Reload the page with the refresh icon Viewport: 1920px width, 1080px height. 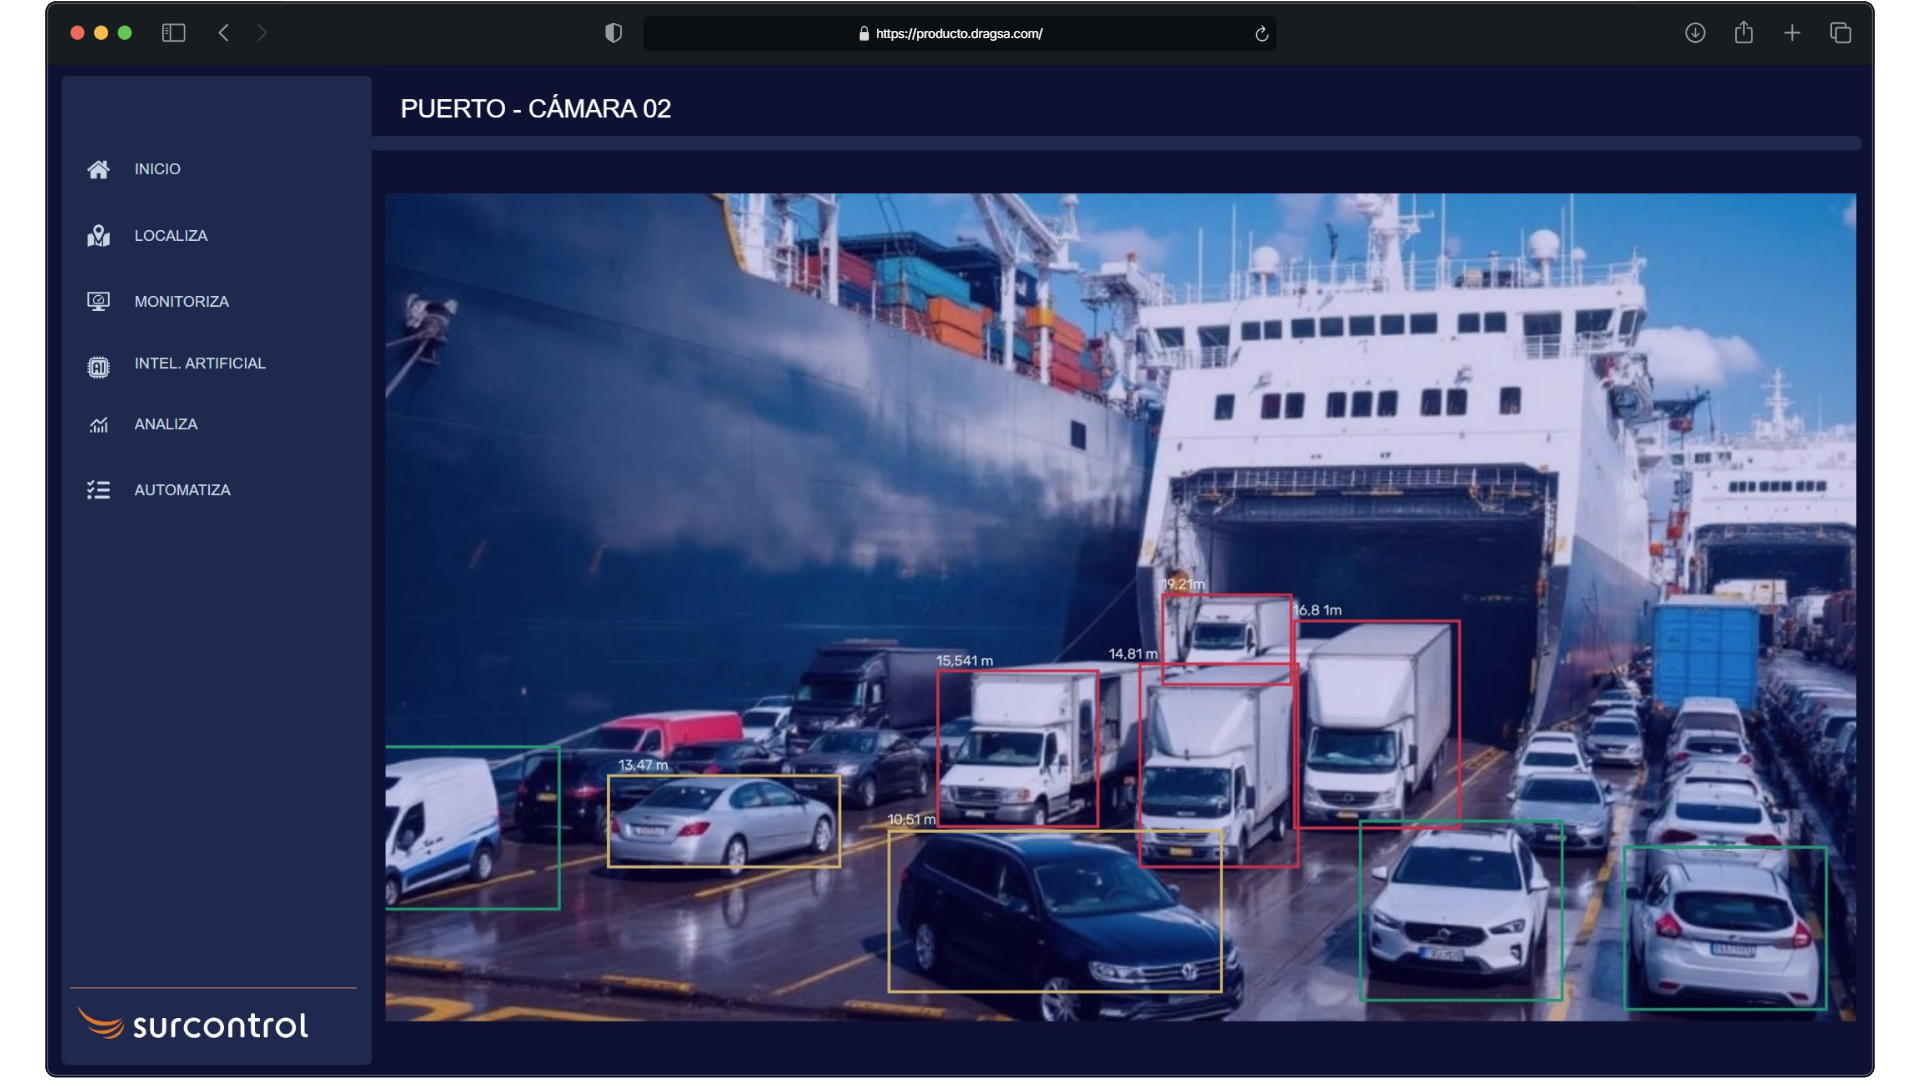[x=1262, y=34]
